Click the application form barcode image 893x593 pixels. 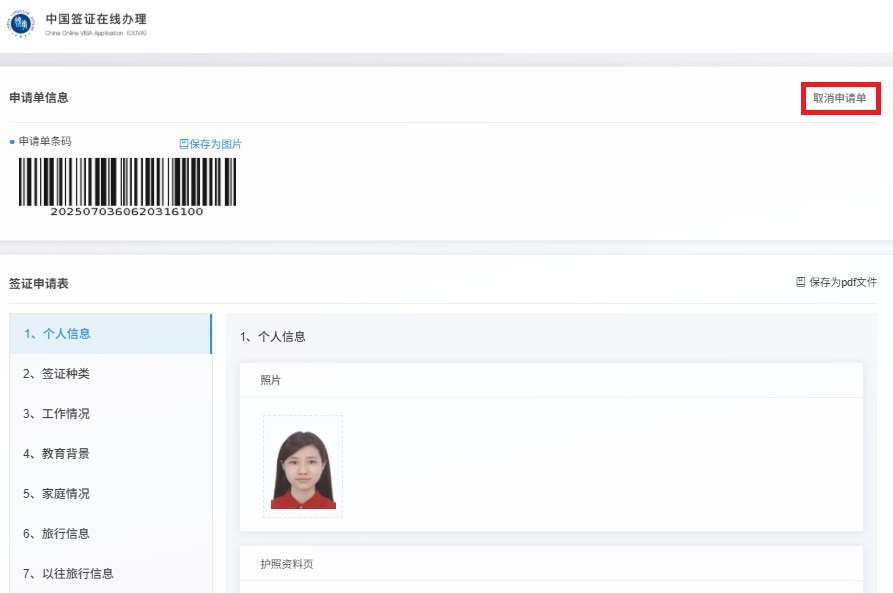[127, 182]
